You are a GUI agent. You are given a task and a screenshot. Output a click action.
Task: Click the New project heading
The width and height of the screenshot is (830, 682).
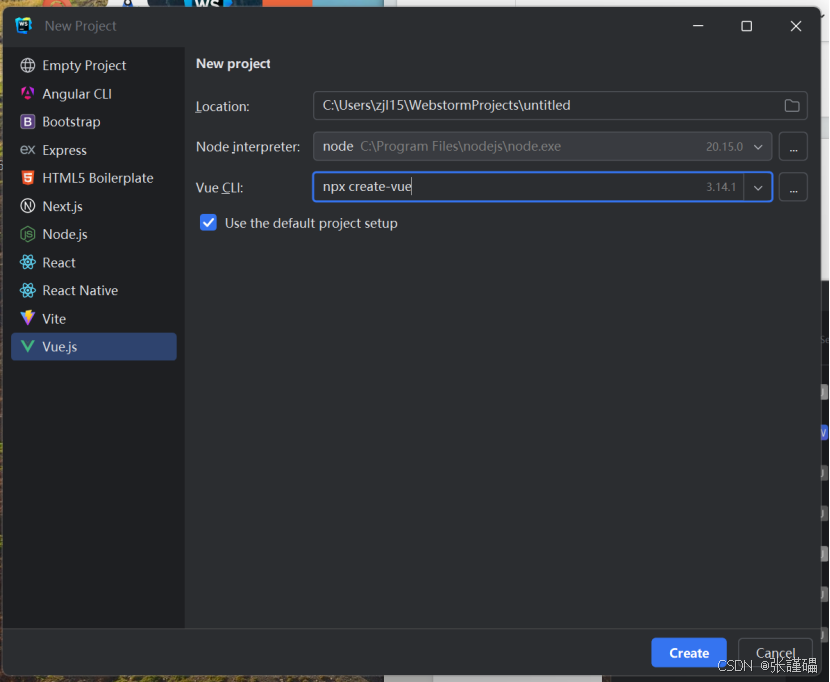(233, 64)
